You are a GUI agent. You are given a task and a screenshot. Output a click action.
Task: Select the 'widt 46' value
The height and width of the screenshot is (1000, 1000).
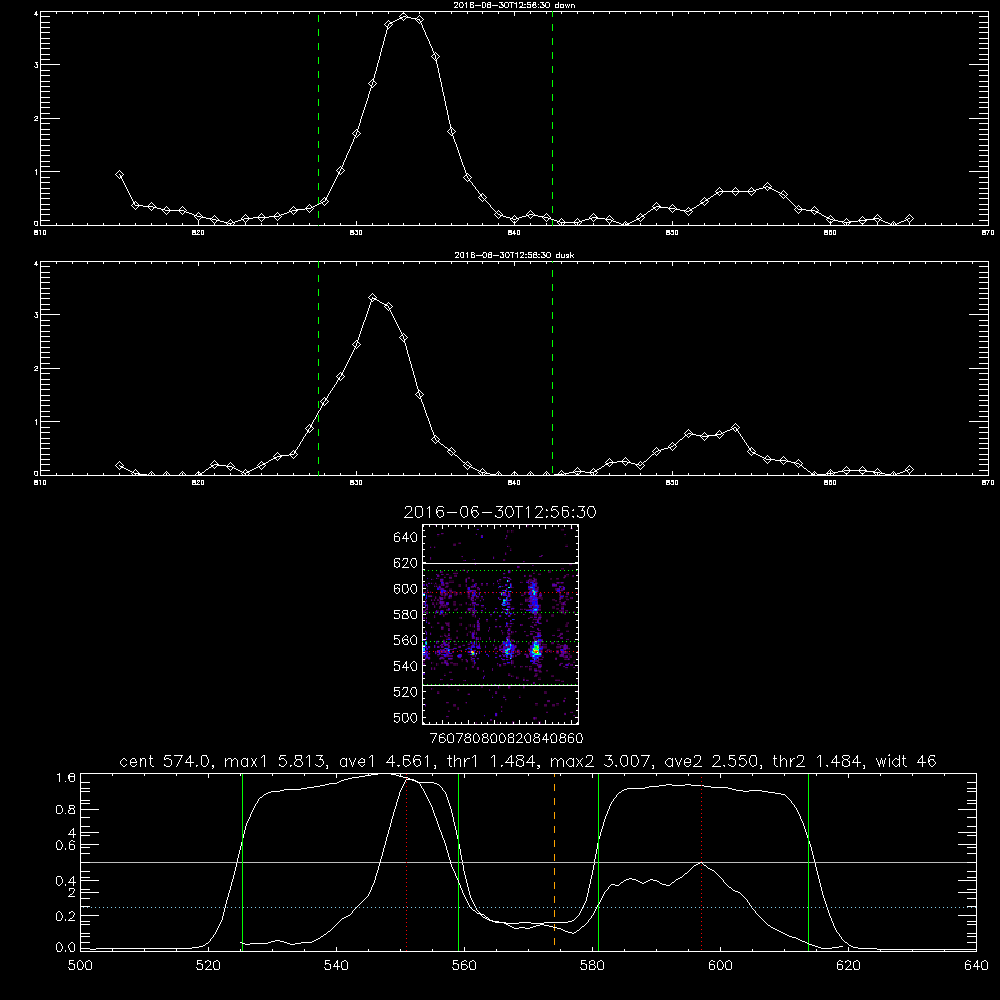(x=906, y=761)
